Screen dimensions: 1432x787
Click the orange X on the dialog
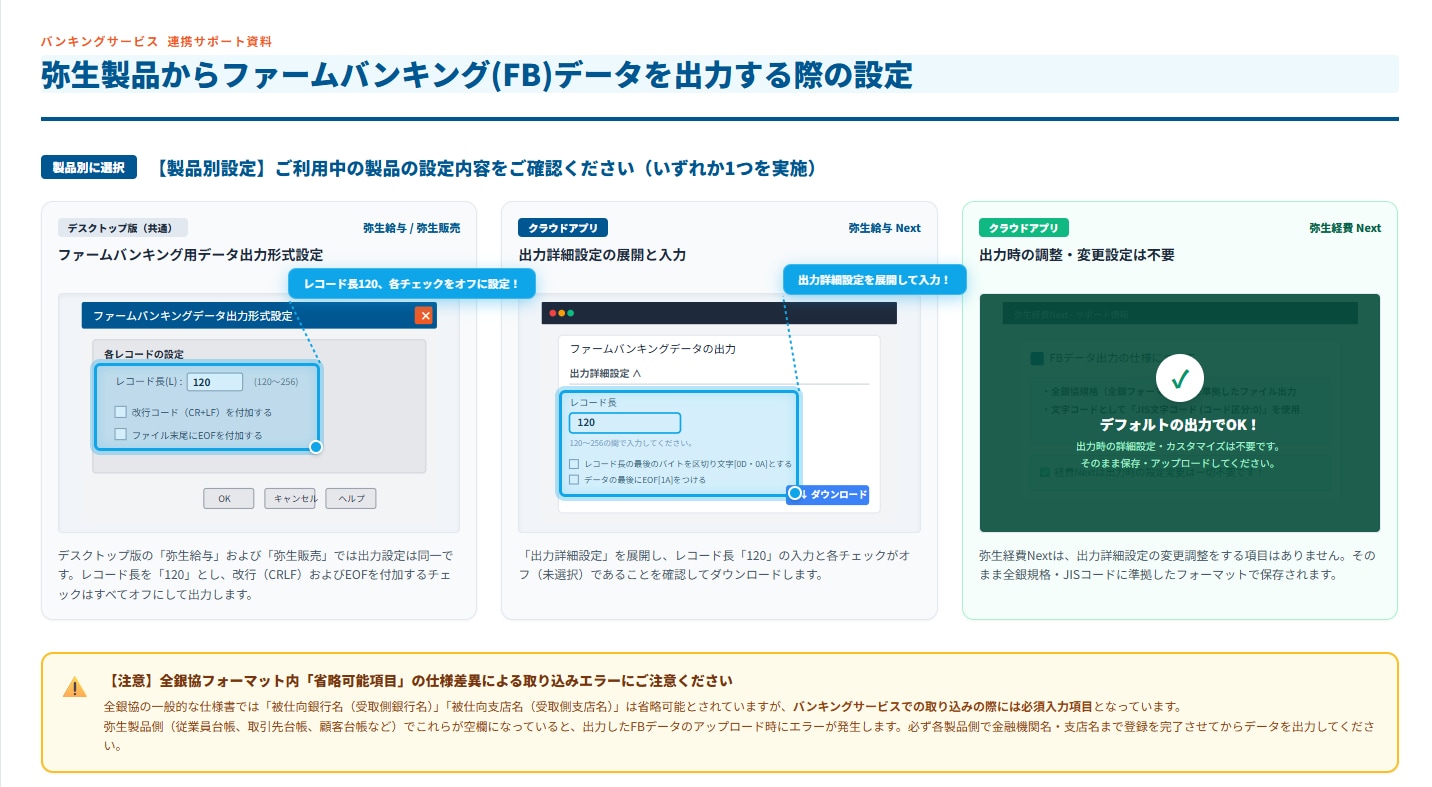pos(424,316)
